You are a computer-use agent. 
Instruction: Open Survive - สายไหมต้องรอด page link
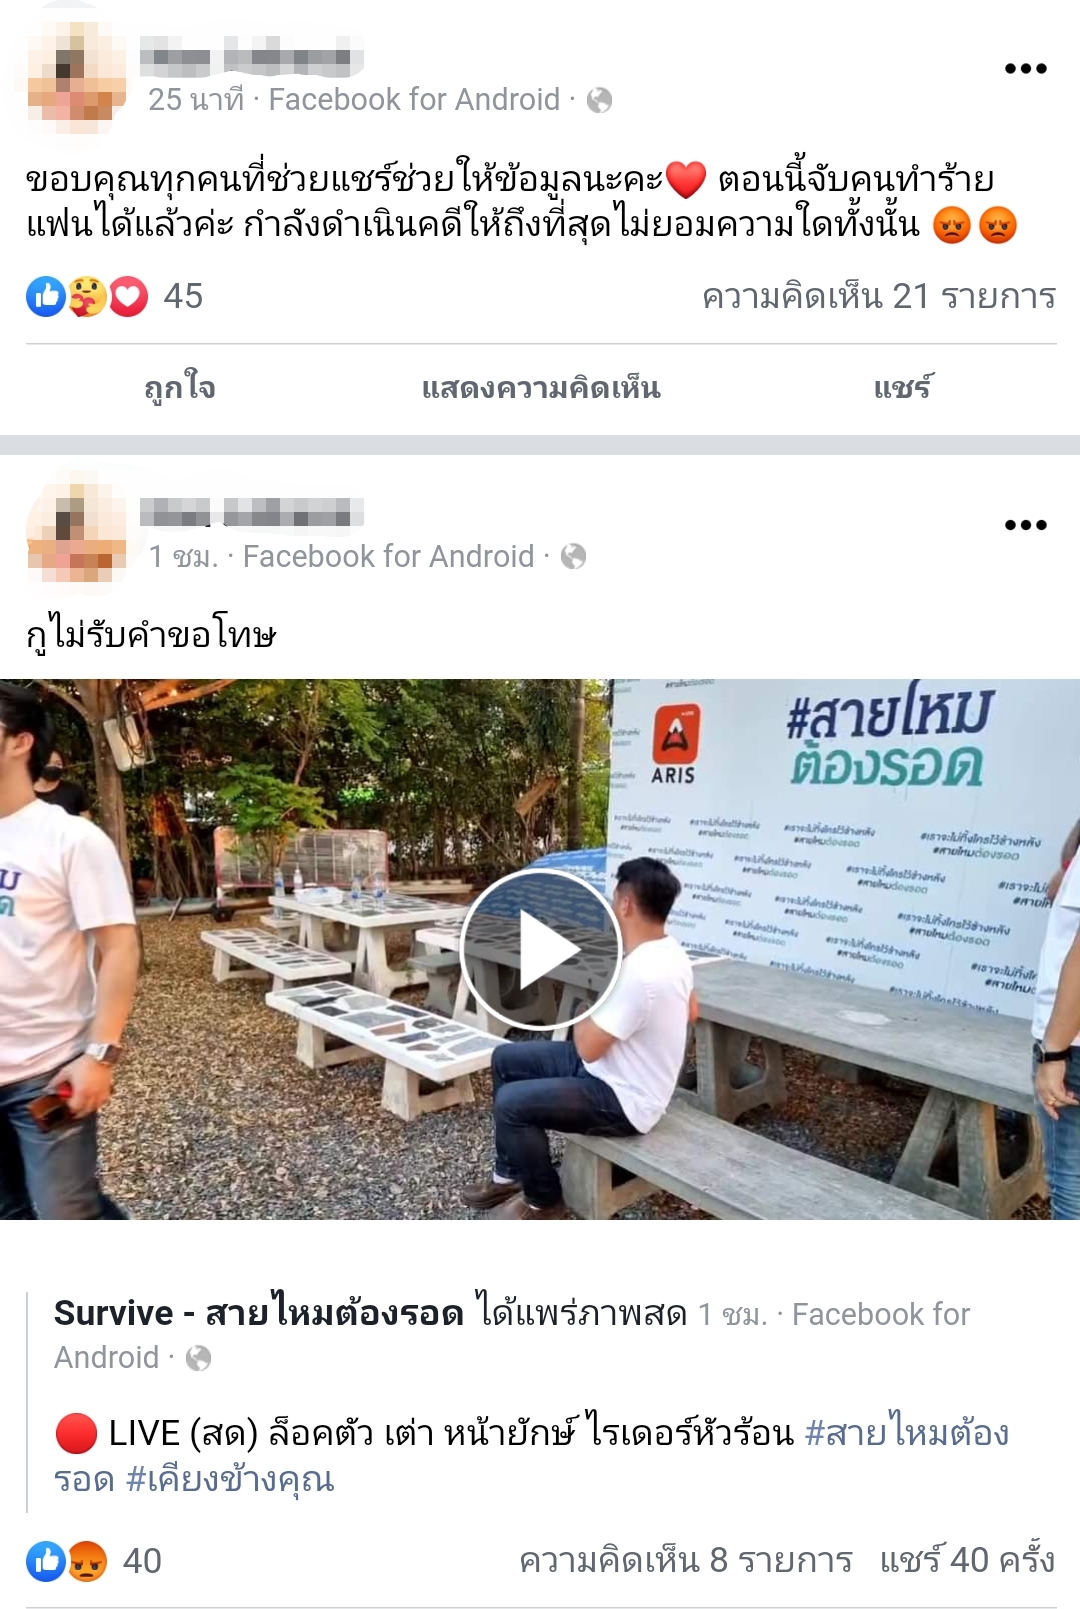click(x=259, y=1313)
